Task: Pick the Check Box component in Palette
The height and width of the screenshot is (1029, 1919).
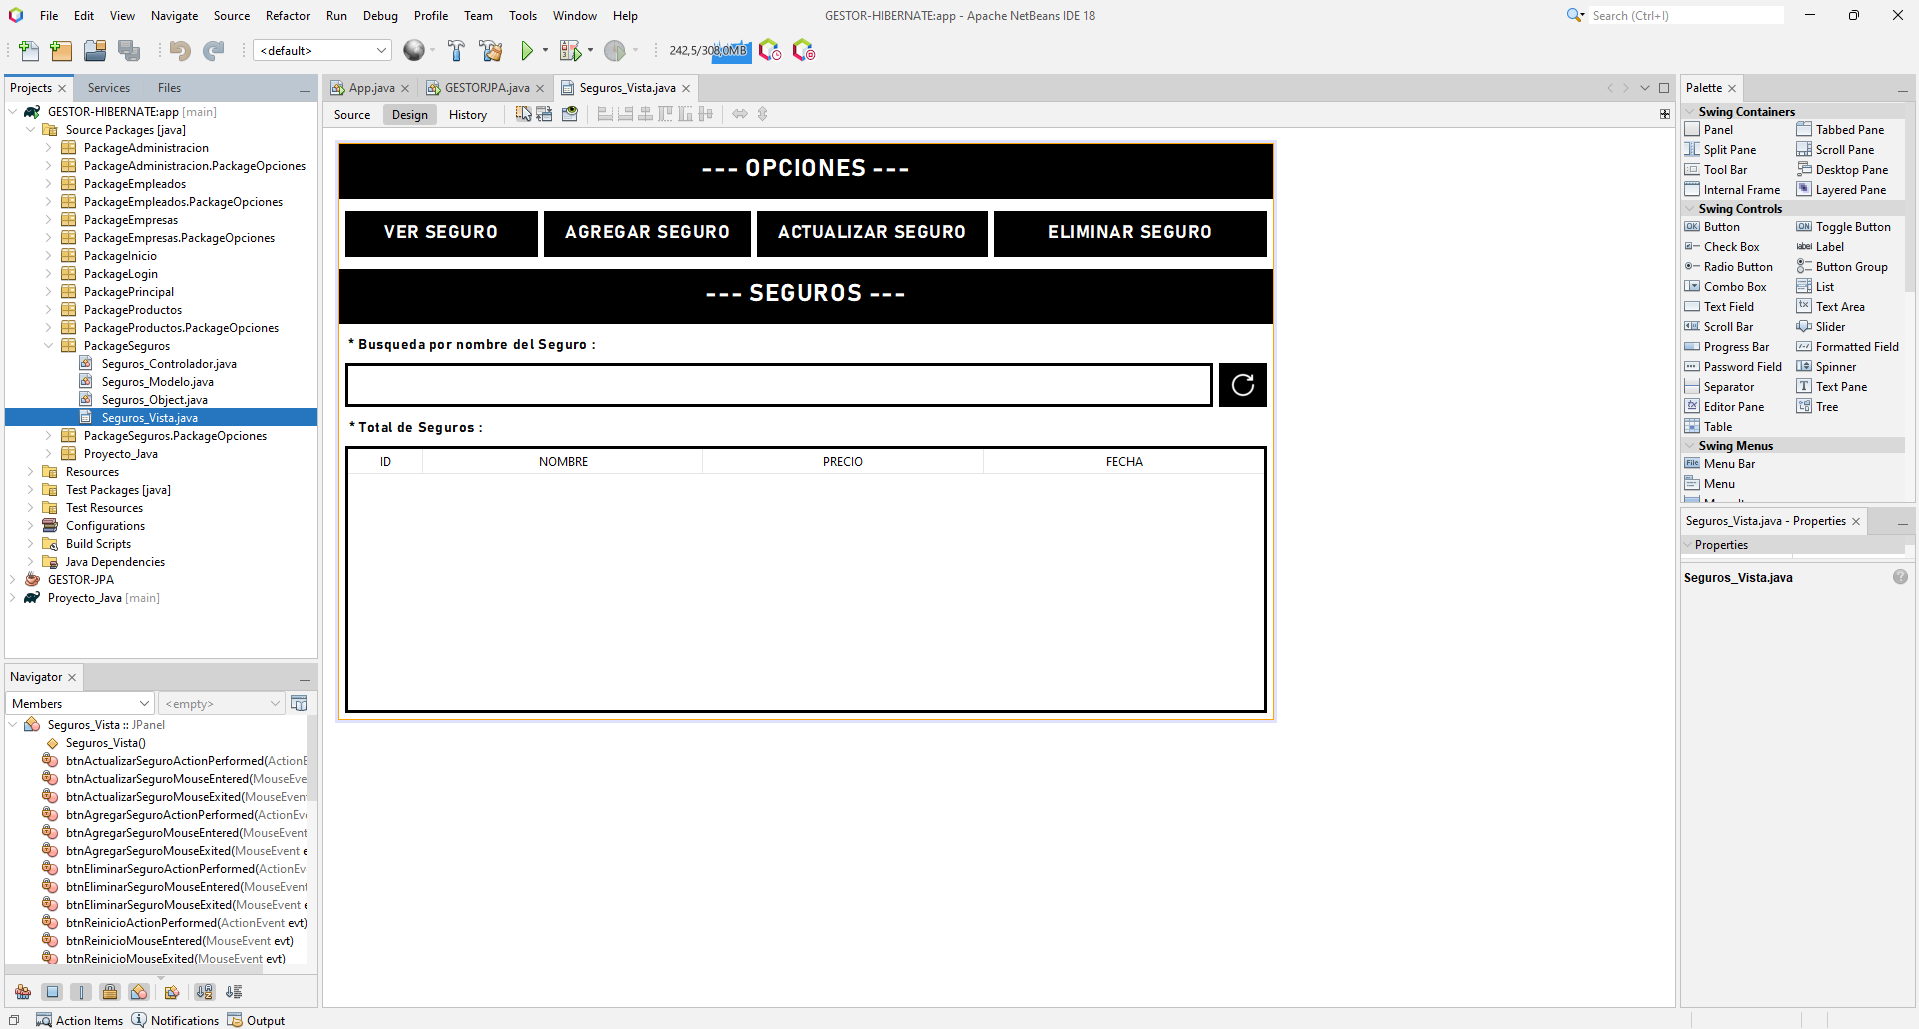Action: tap(1722, 246)
